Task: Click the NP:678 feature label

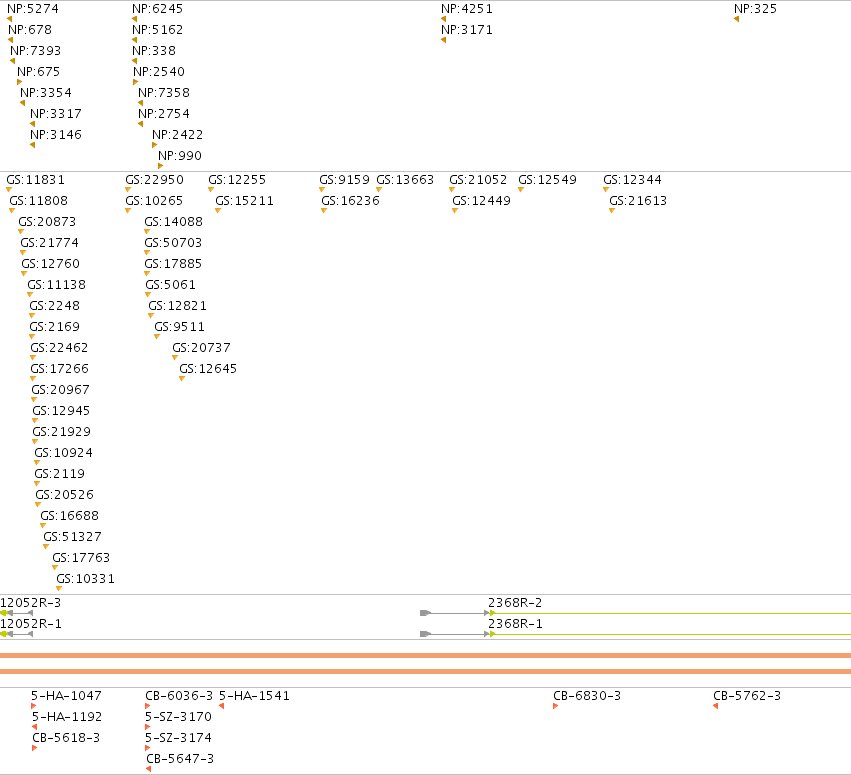Action: point(30,30)
